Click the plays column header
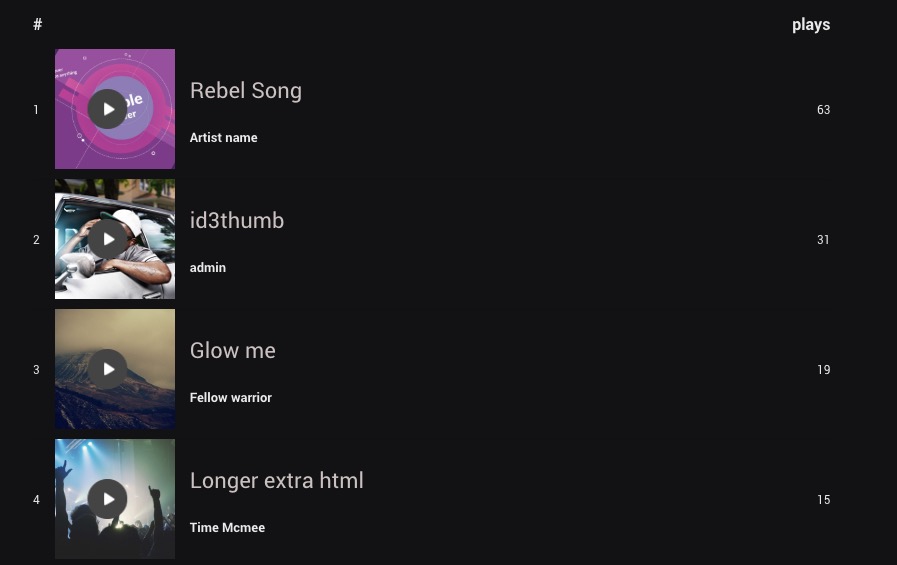This screenshot has height=565, width=897. point(811,25)
